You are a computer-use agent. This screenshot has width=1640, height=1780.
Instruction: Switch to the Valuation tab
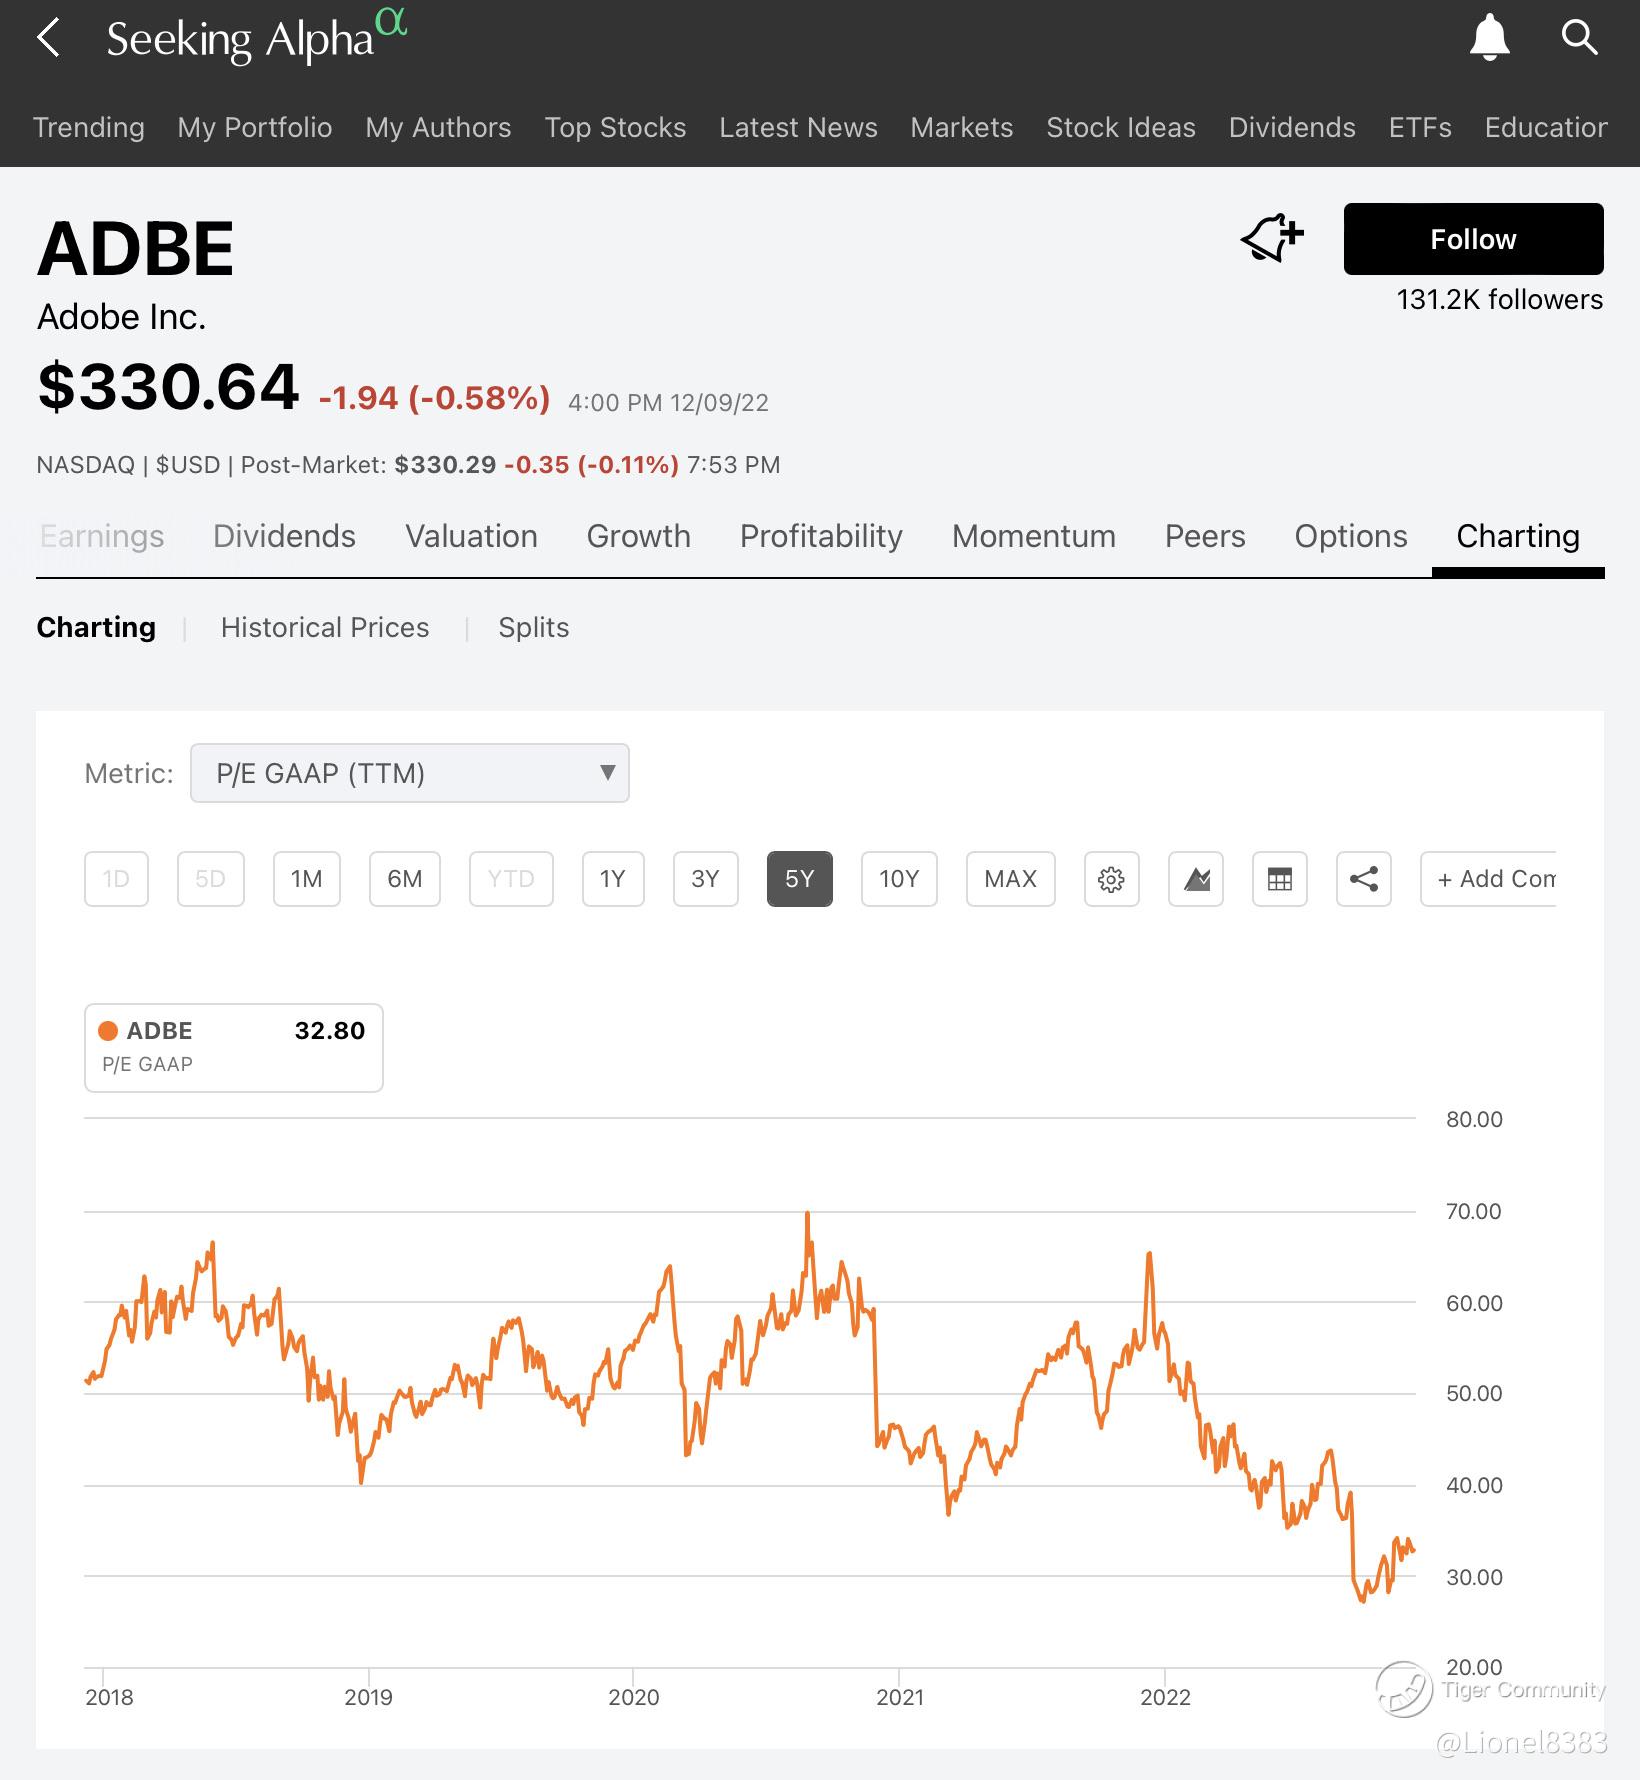coord(471,537)
